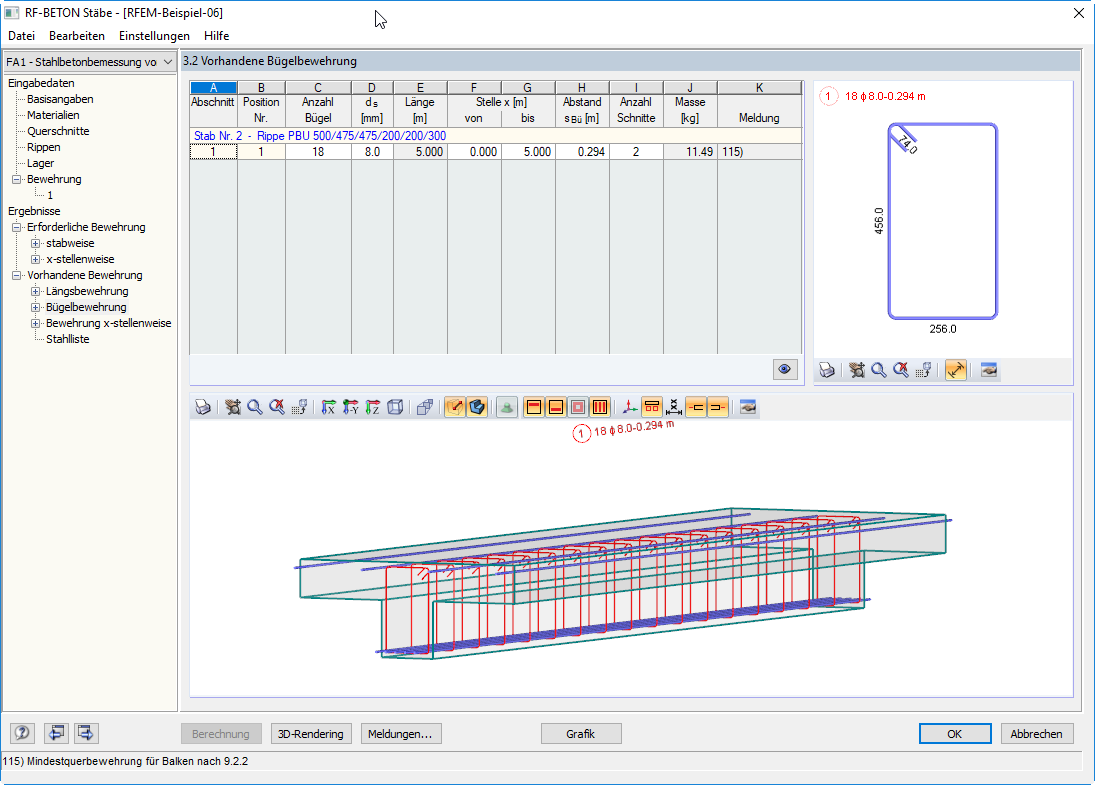Click the stacked boxes perspective icon
The height and width of the screenshot is (785, 1095).
[425, 407]
